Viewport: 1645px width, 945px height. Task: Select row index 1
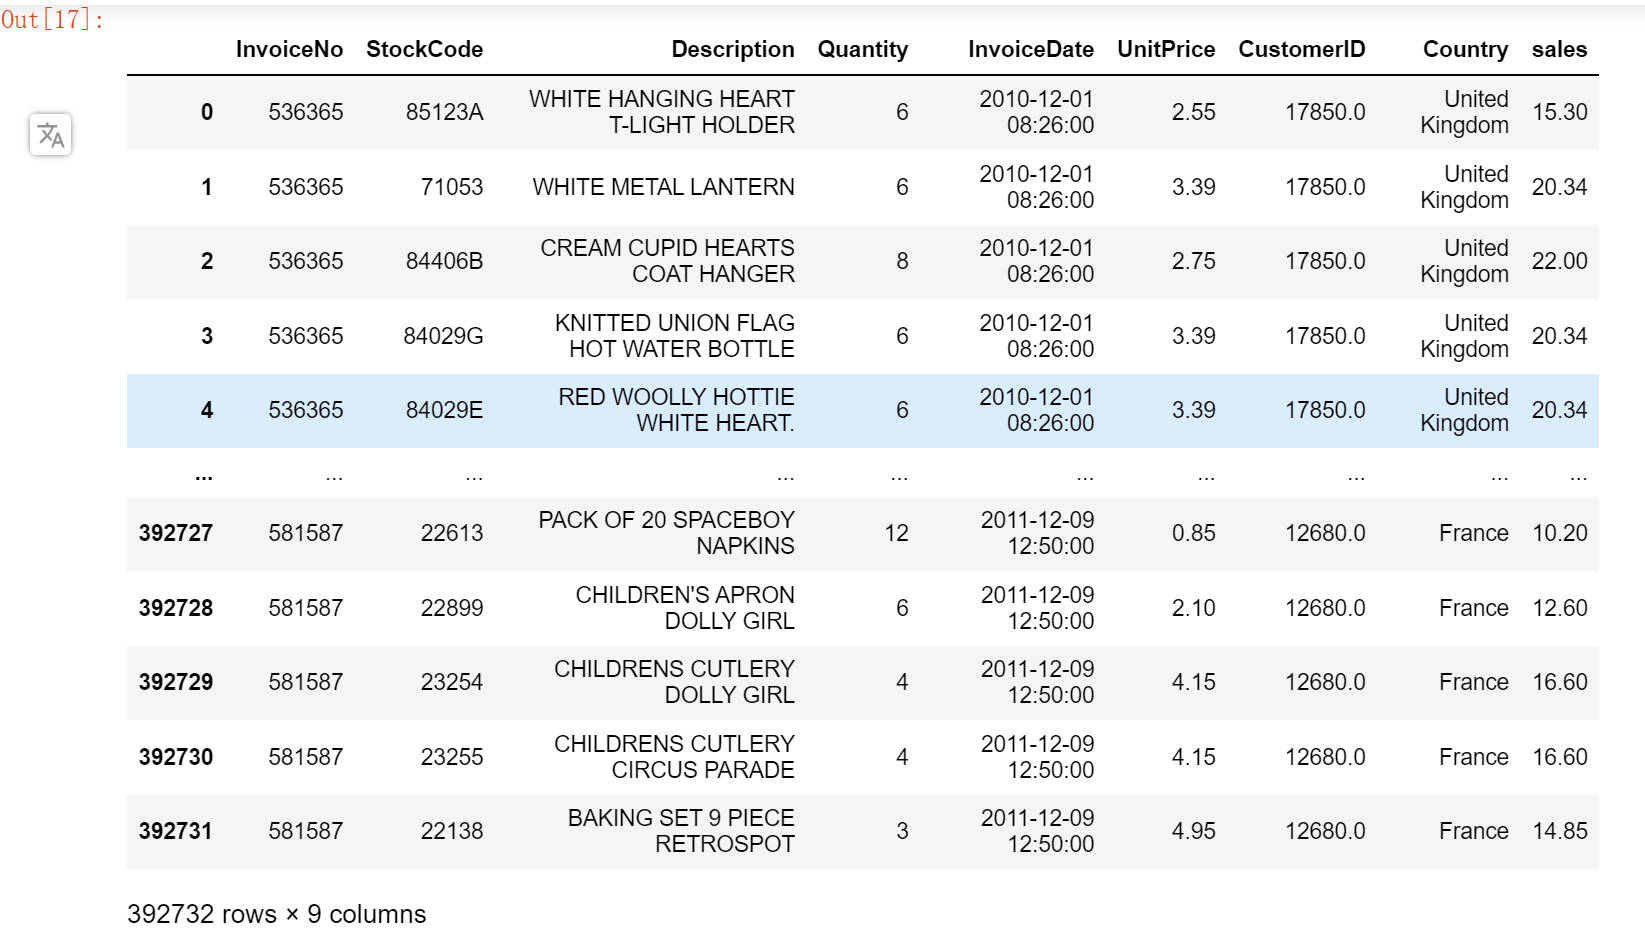(207, 187)
